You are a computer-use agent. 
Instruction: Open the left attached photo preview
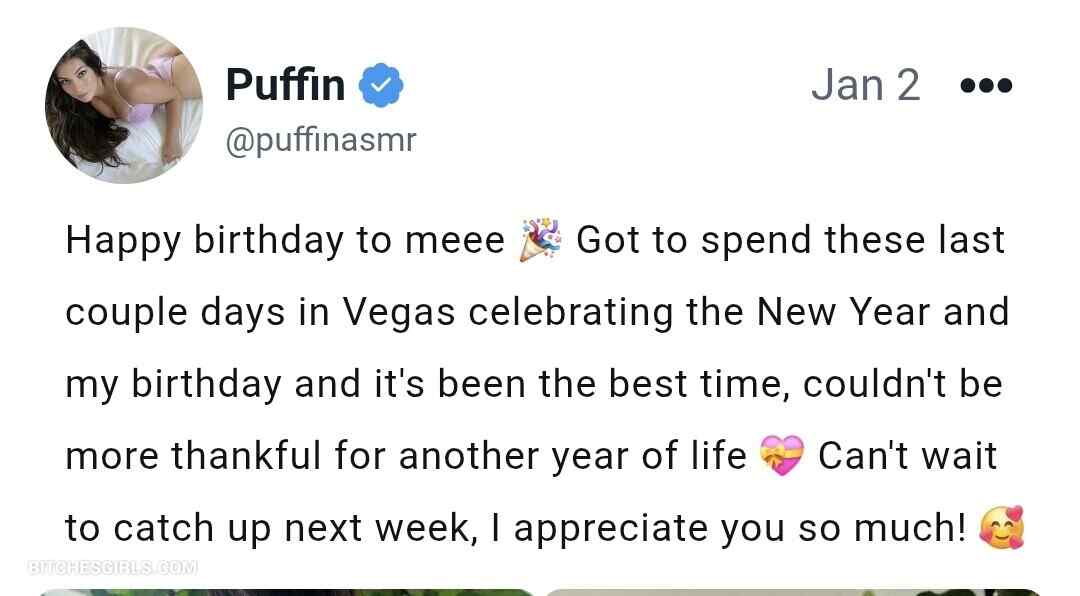coord(285,591)
